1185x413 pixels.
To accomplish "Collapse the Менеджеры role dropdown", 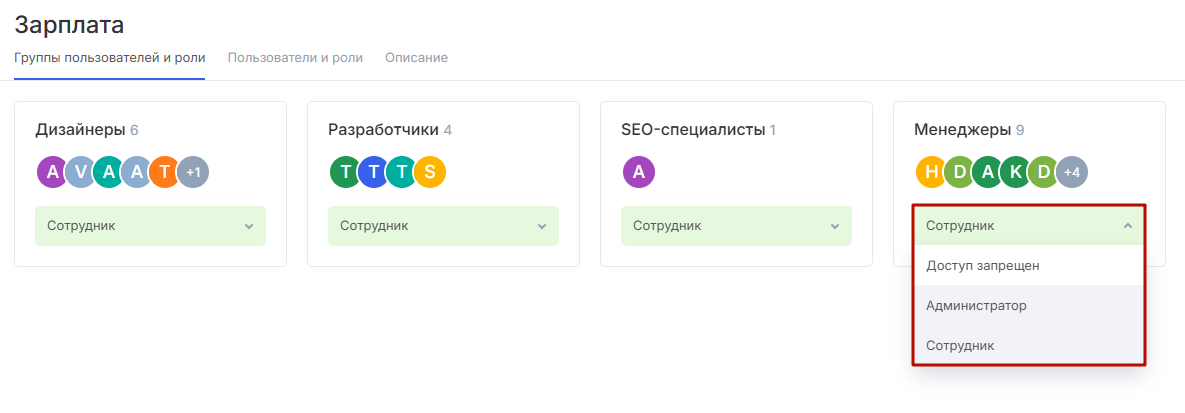I will click(1028, 226).
